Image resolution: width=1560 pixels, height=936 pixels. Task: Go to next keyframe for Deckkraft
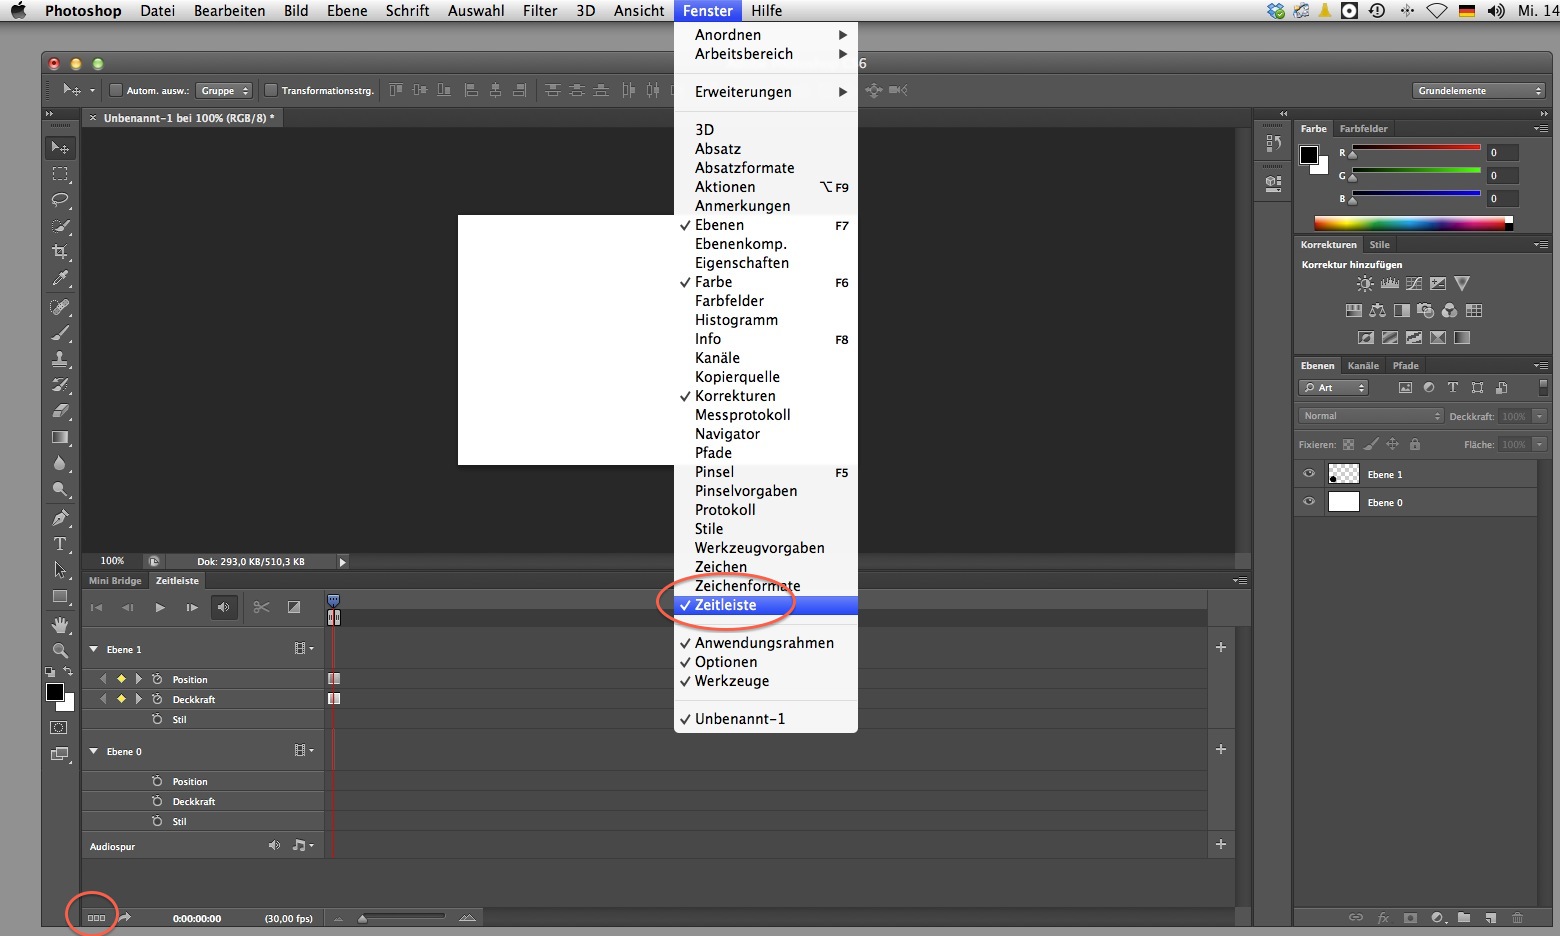point(139,699)
